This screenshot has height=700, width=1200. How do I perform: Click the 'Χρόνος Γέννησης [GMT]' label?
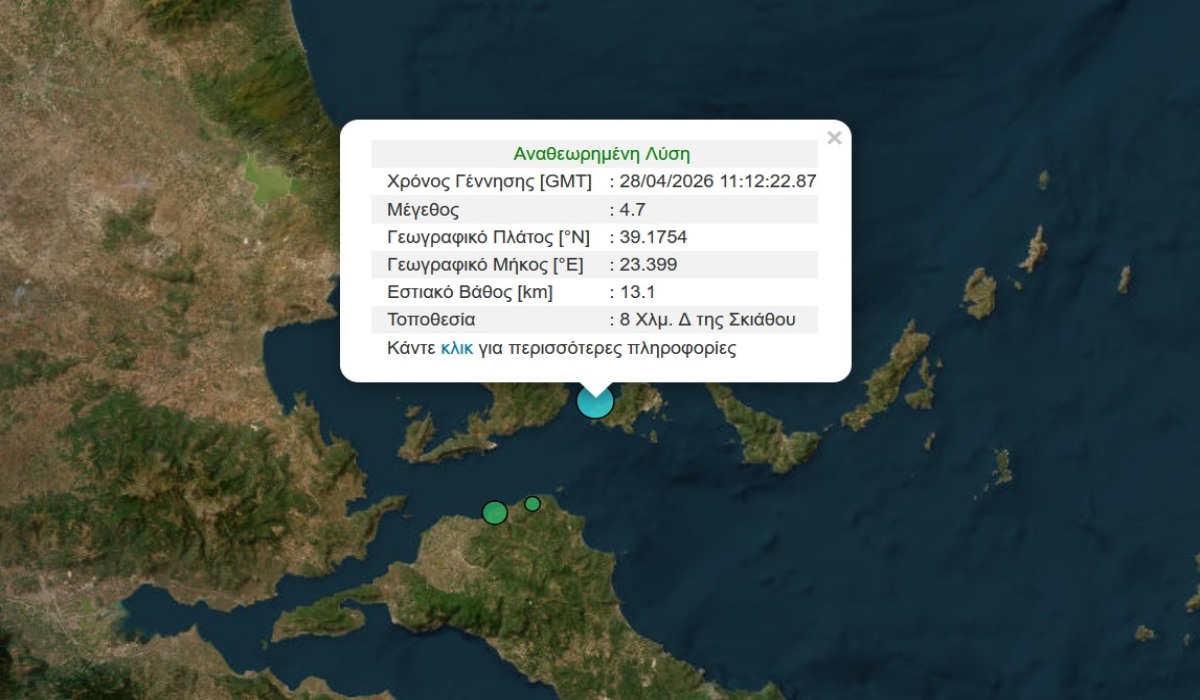click(x=489, y=181)
